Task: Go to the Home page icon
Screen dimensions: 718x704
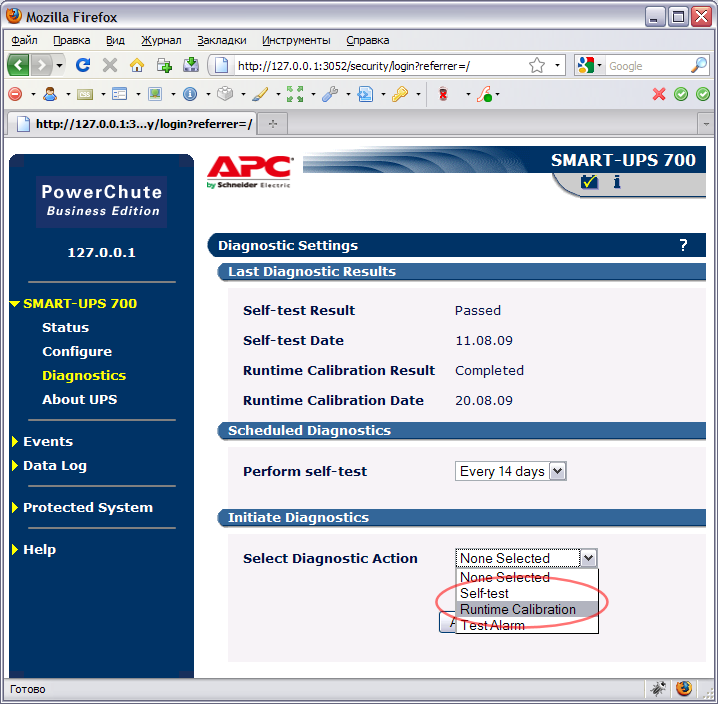Action: point(136,65)
